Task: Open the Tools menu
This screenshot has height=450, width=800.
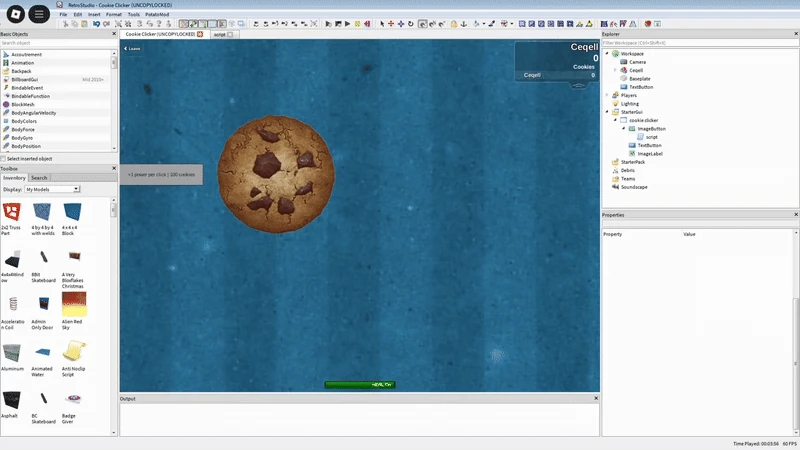Action: pyautogui.click(x=134, y=14)
